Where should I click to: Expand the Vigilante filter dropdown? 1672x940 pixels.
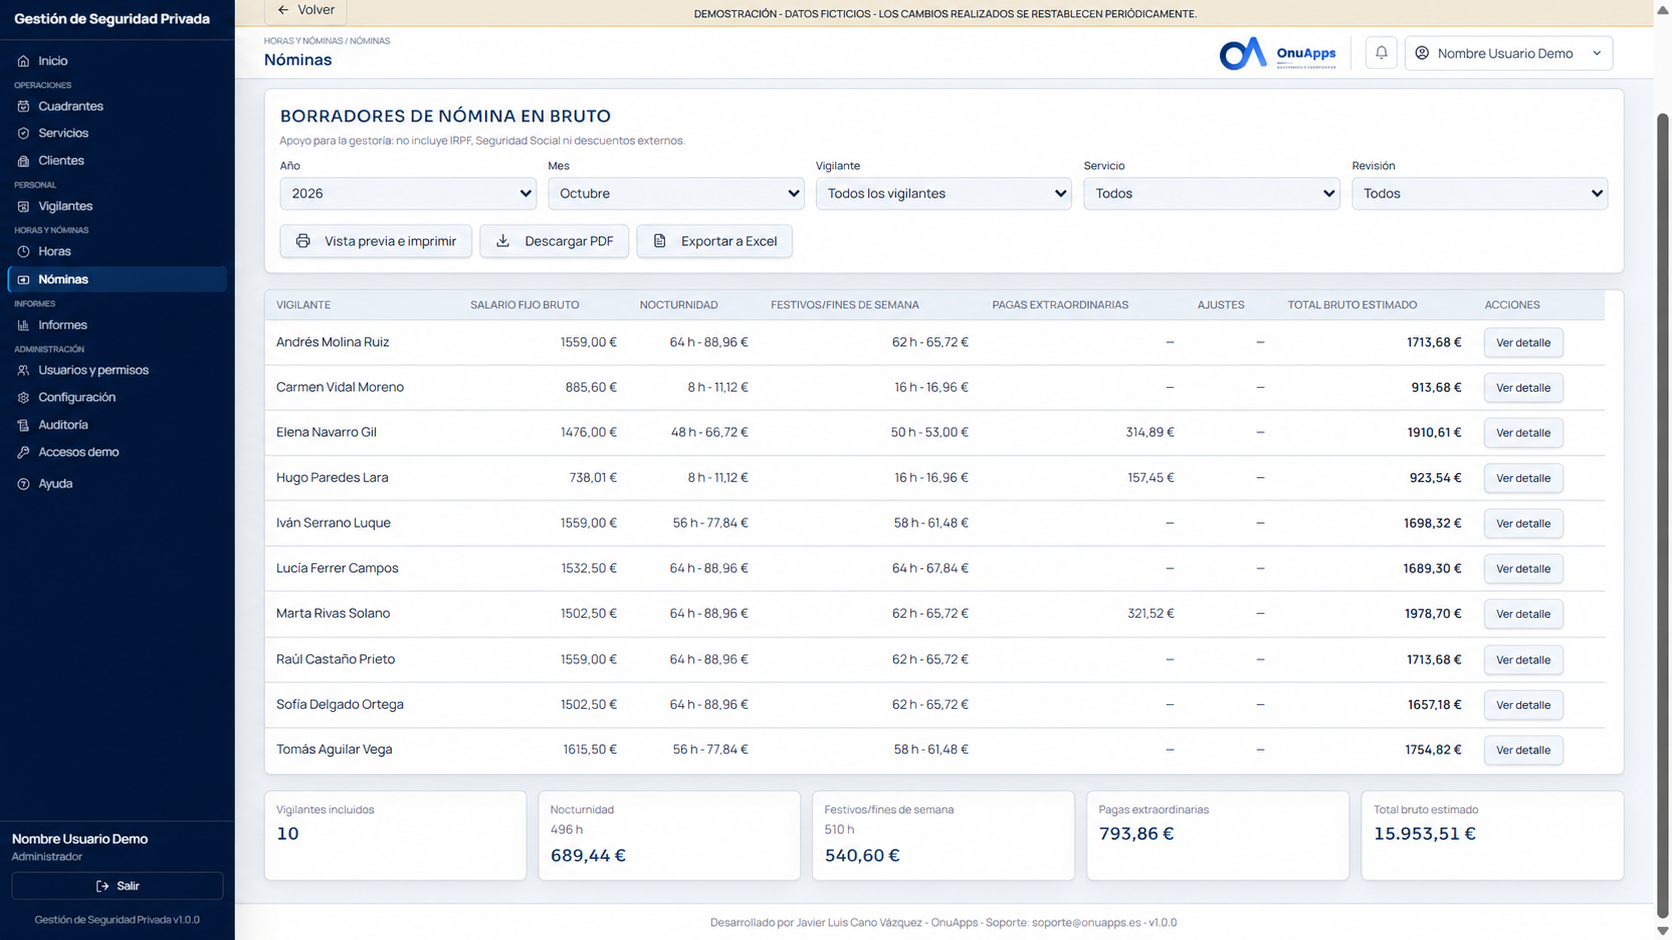(944, 193)
